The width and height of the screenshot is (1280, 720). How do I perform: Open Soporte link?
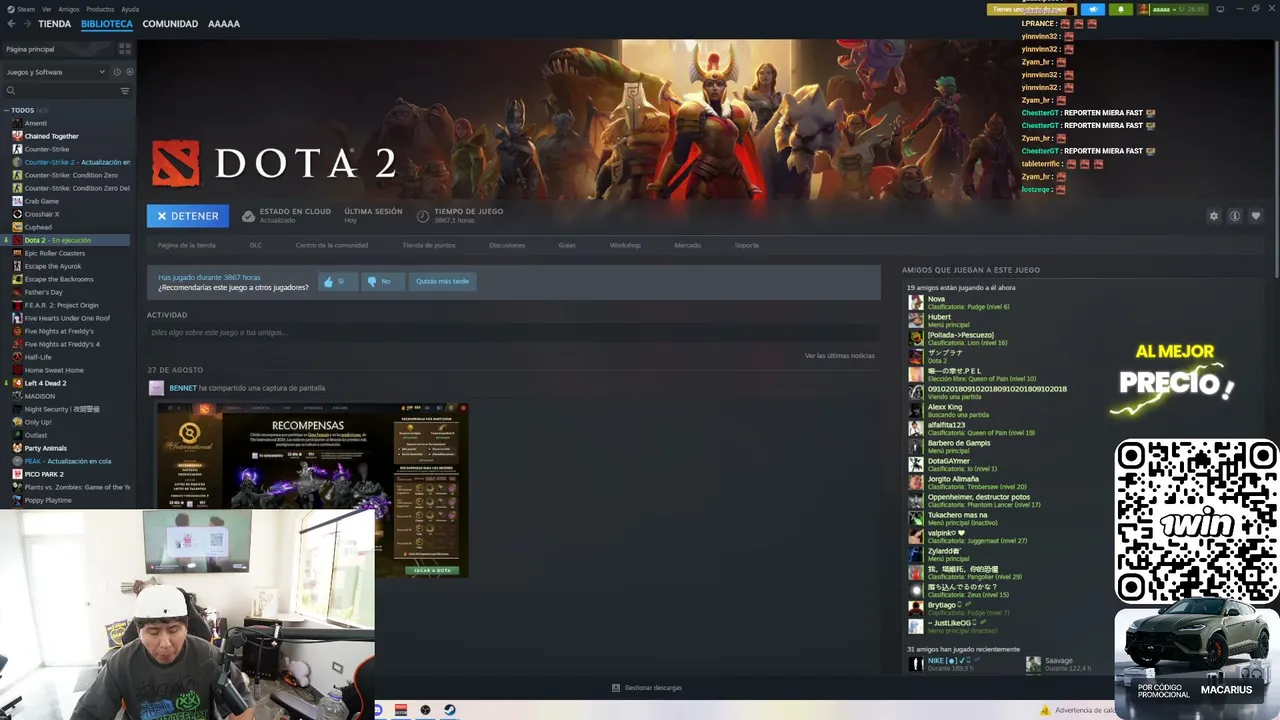(747, 245)
